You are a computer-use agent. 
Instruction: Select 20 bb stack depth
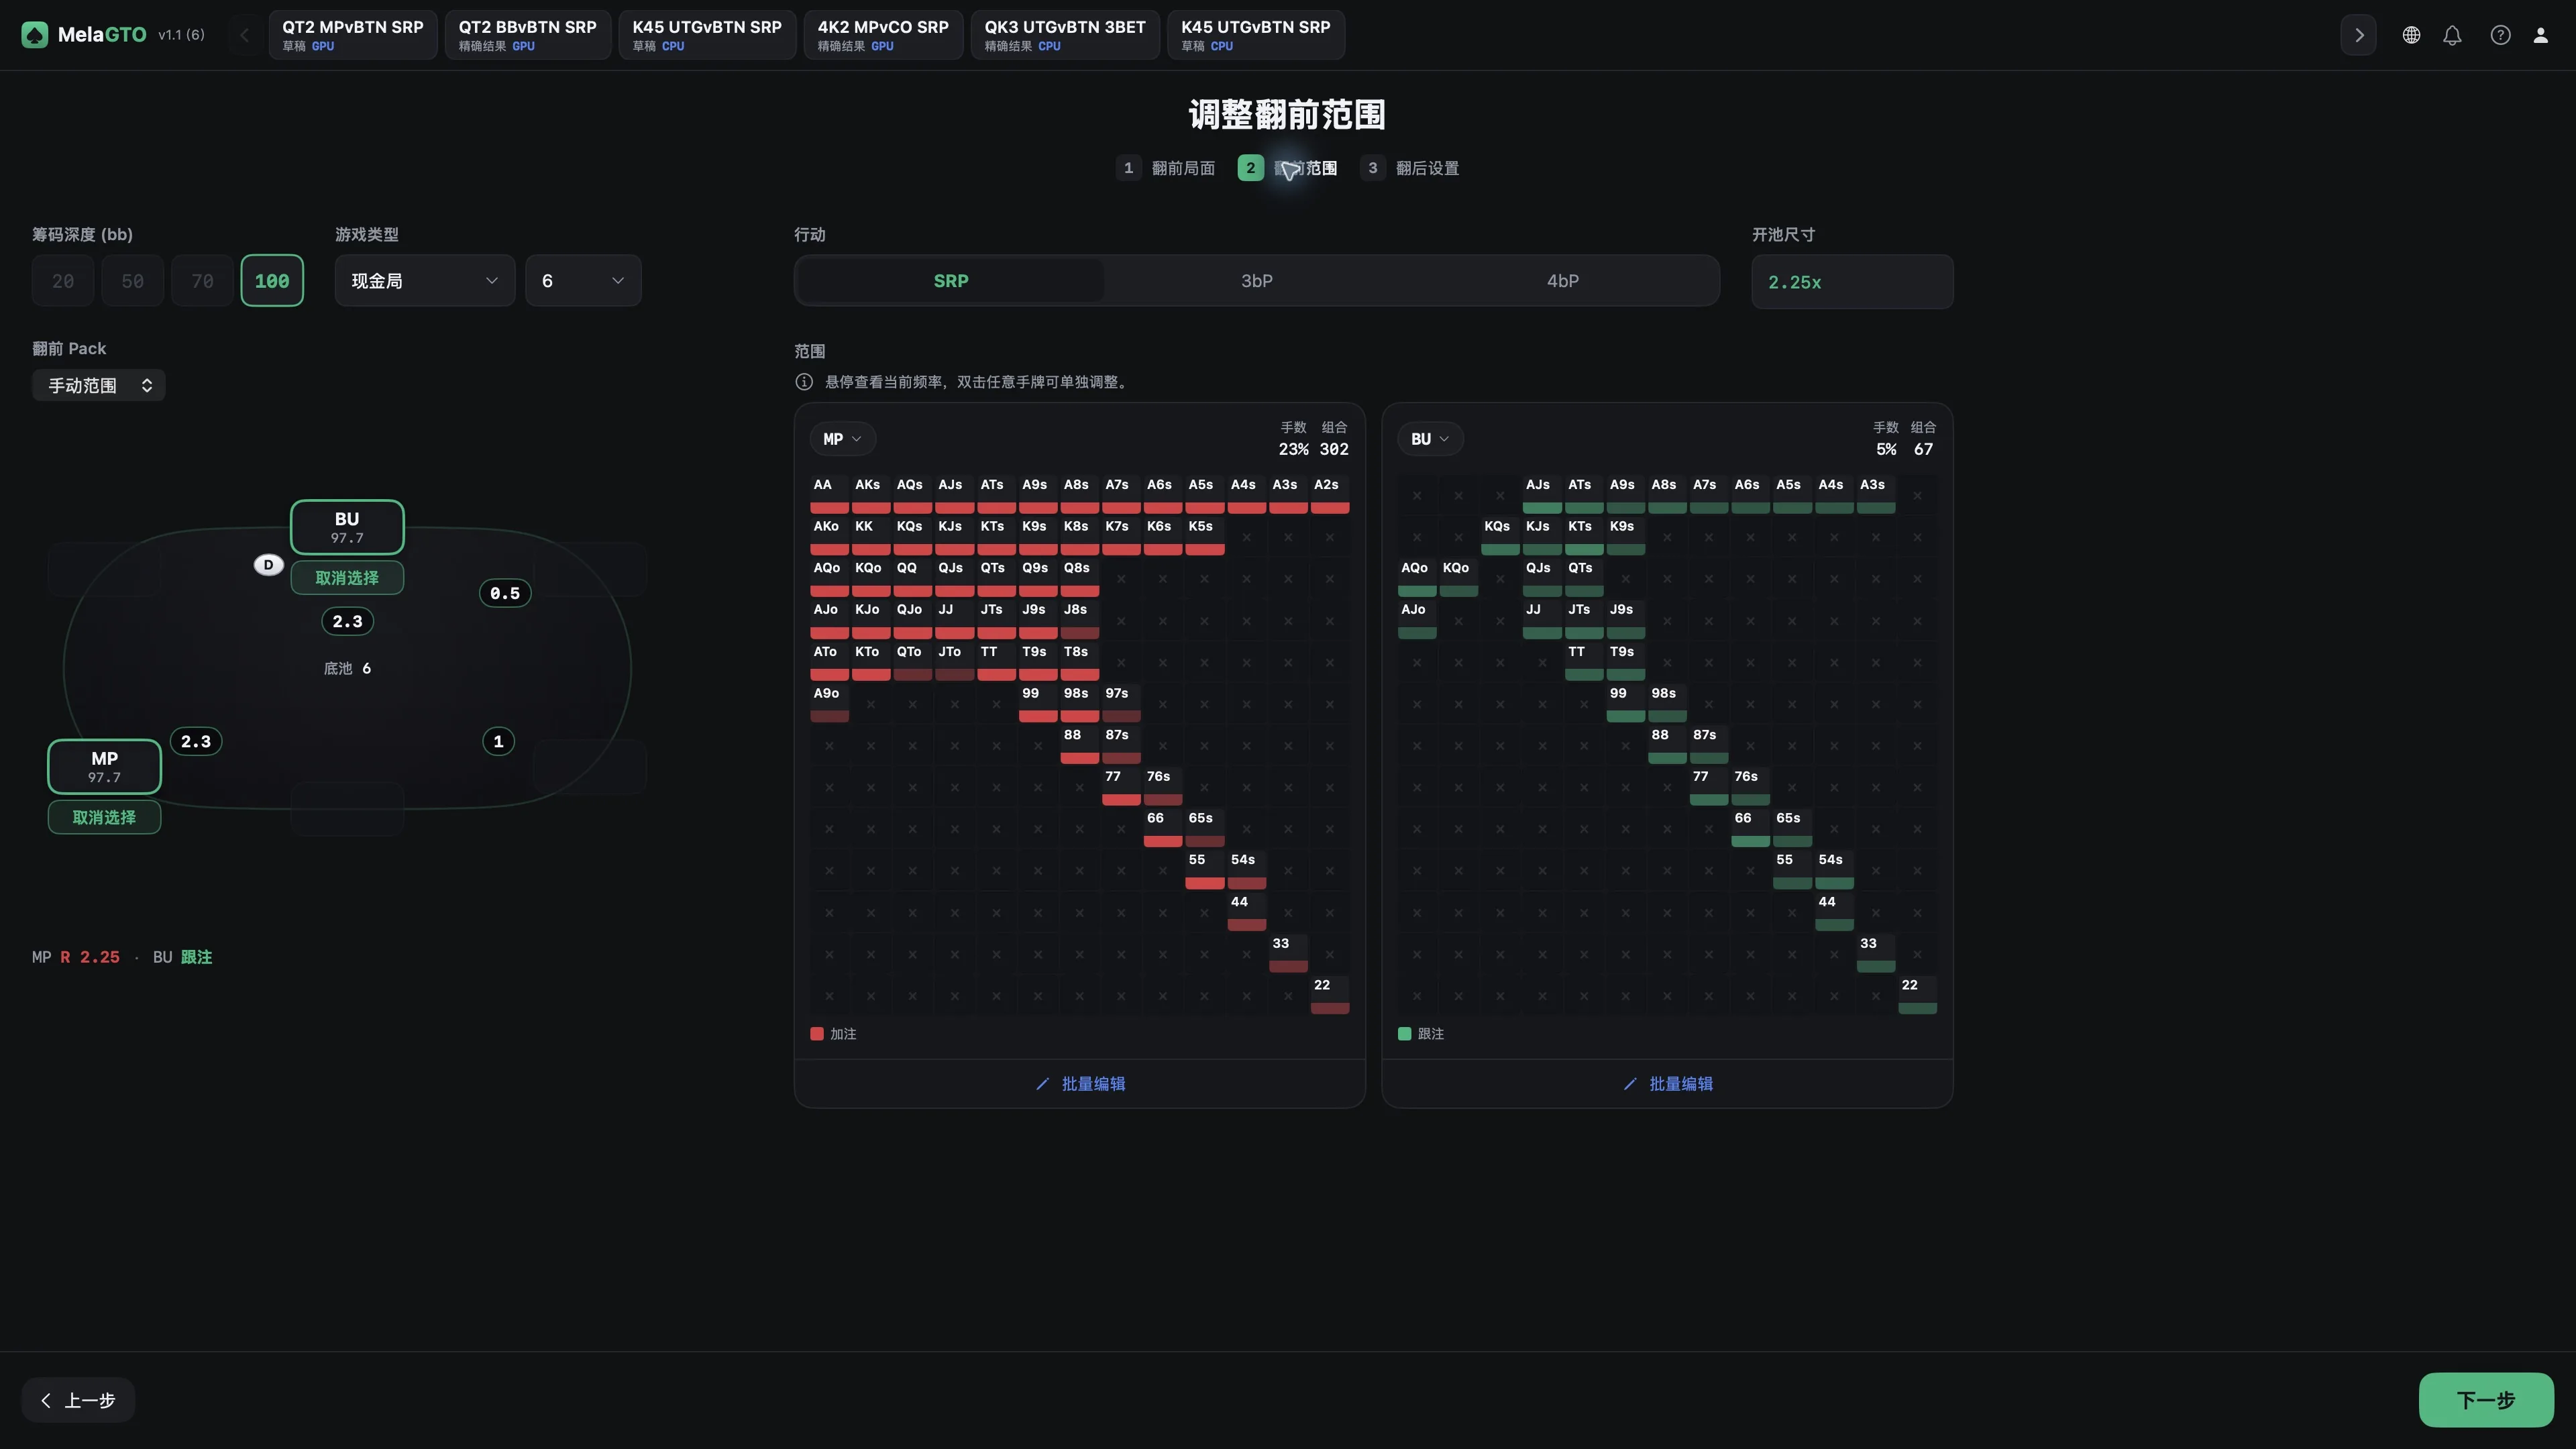(x=63, y=281)
